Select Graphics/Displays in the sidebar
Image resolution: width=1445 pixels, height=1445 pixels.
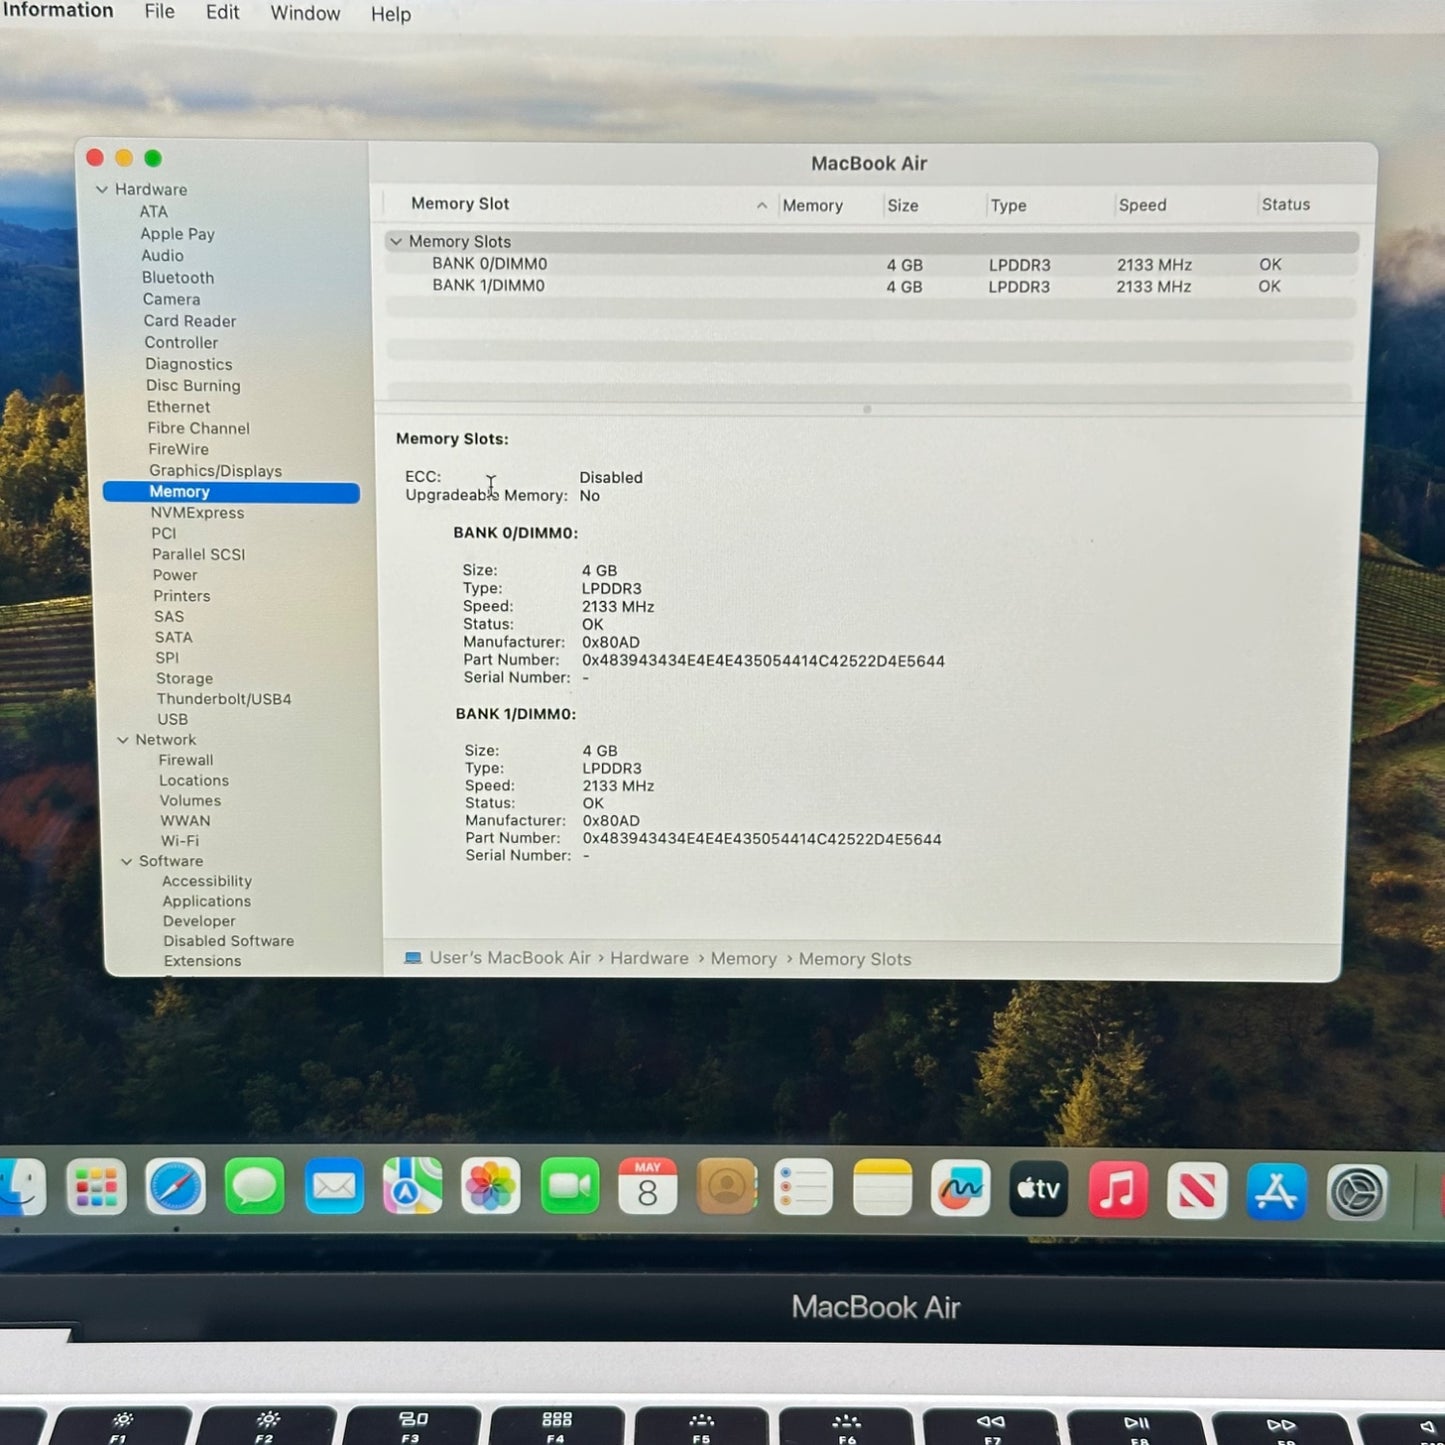215,471
